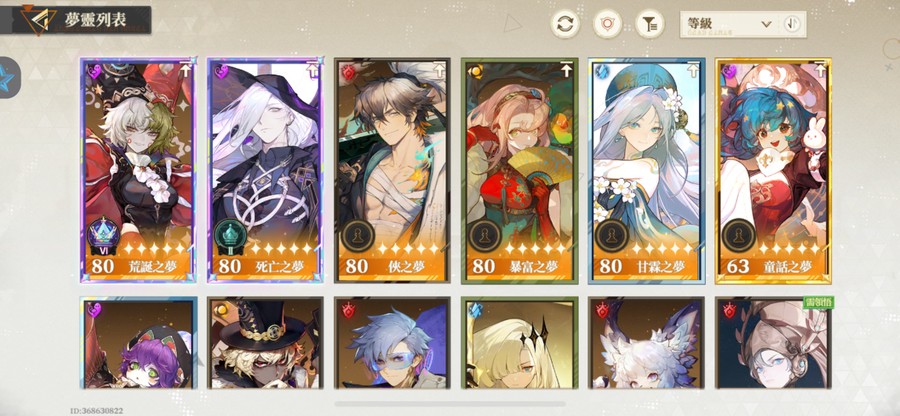Select the 死亡之夢 character card

click(x=265, y=170)
